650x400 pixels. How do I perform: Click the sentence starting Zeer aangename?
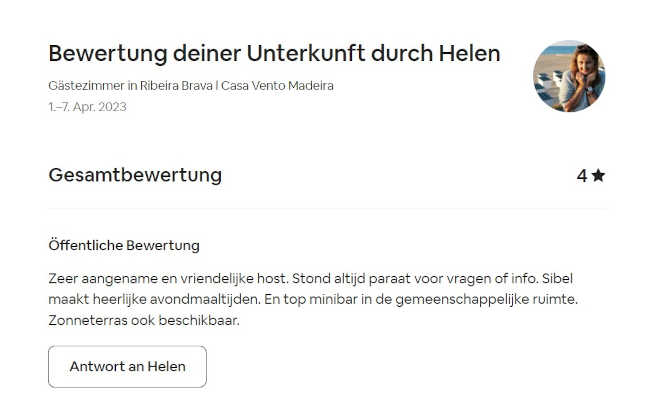(167, 278)
